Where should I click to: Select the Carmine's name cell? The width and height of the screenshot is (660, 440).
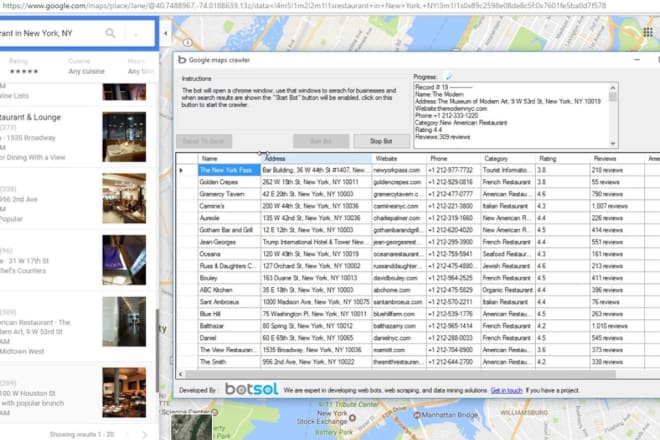point(229,206)
